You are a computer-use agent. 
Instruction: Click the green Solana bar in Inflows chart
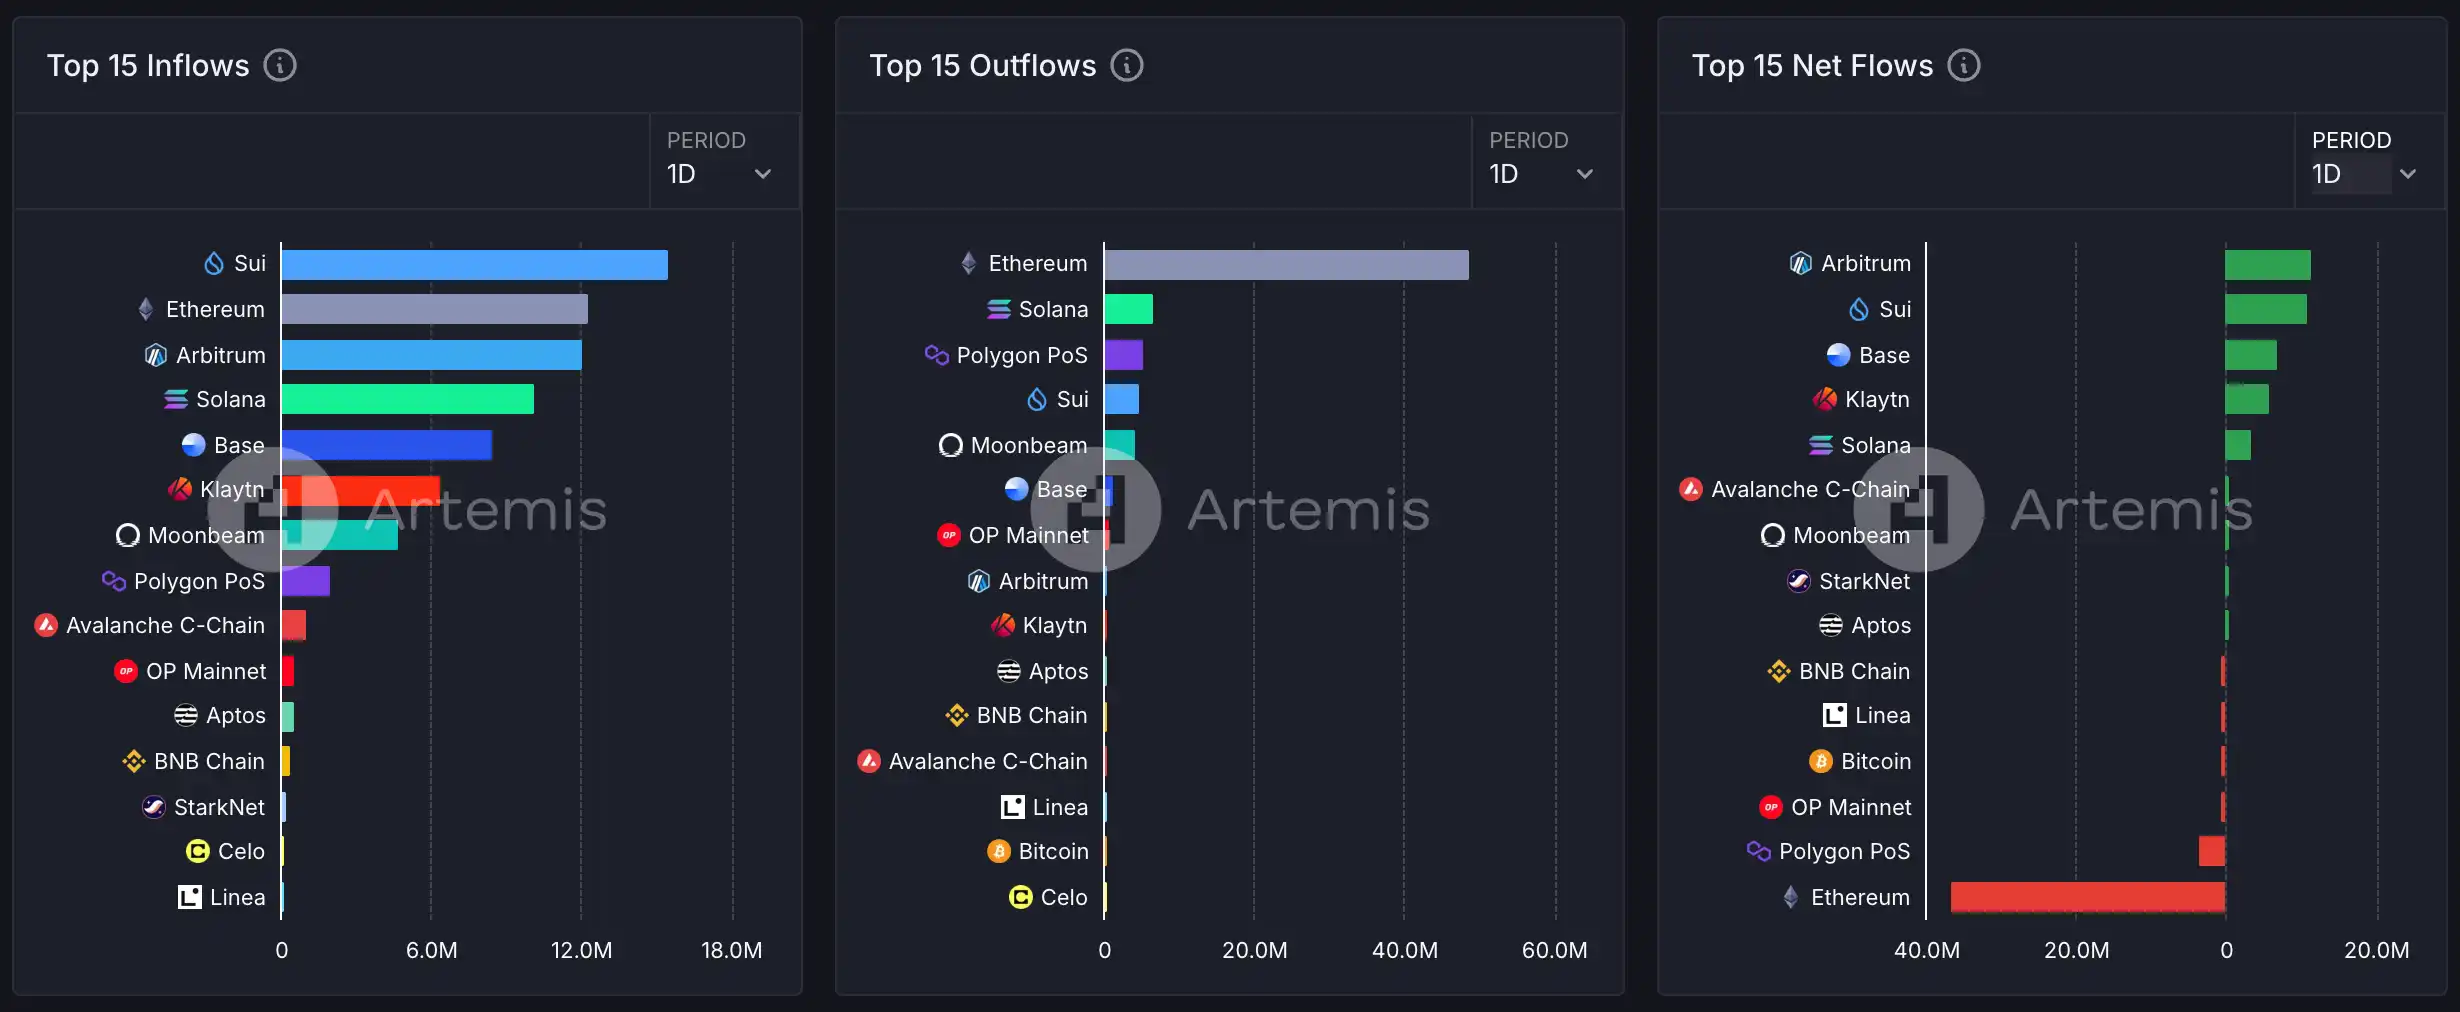point(407,400)
